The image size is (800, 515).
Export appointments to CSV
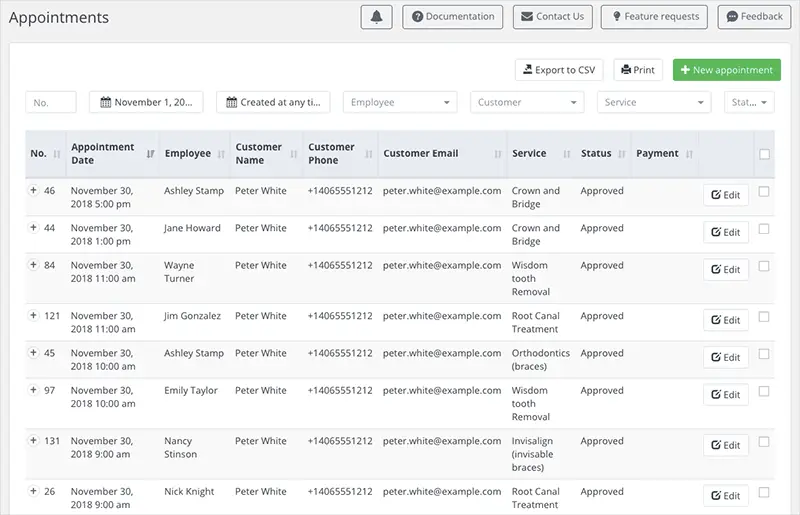coord(559,70)
